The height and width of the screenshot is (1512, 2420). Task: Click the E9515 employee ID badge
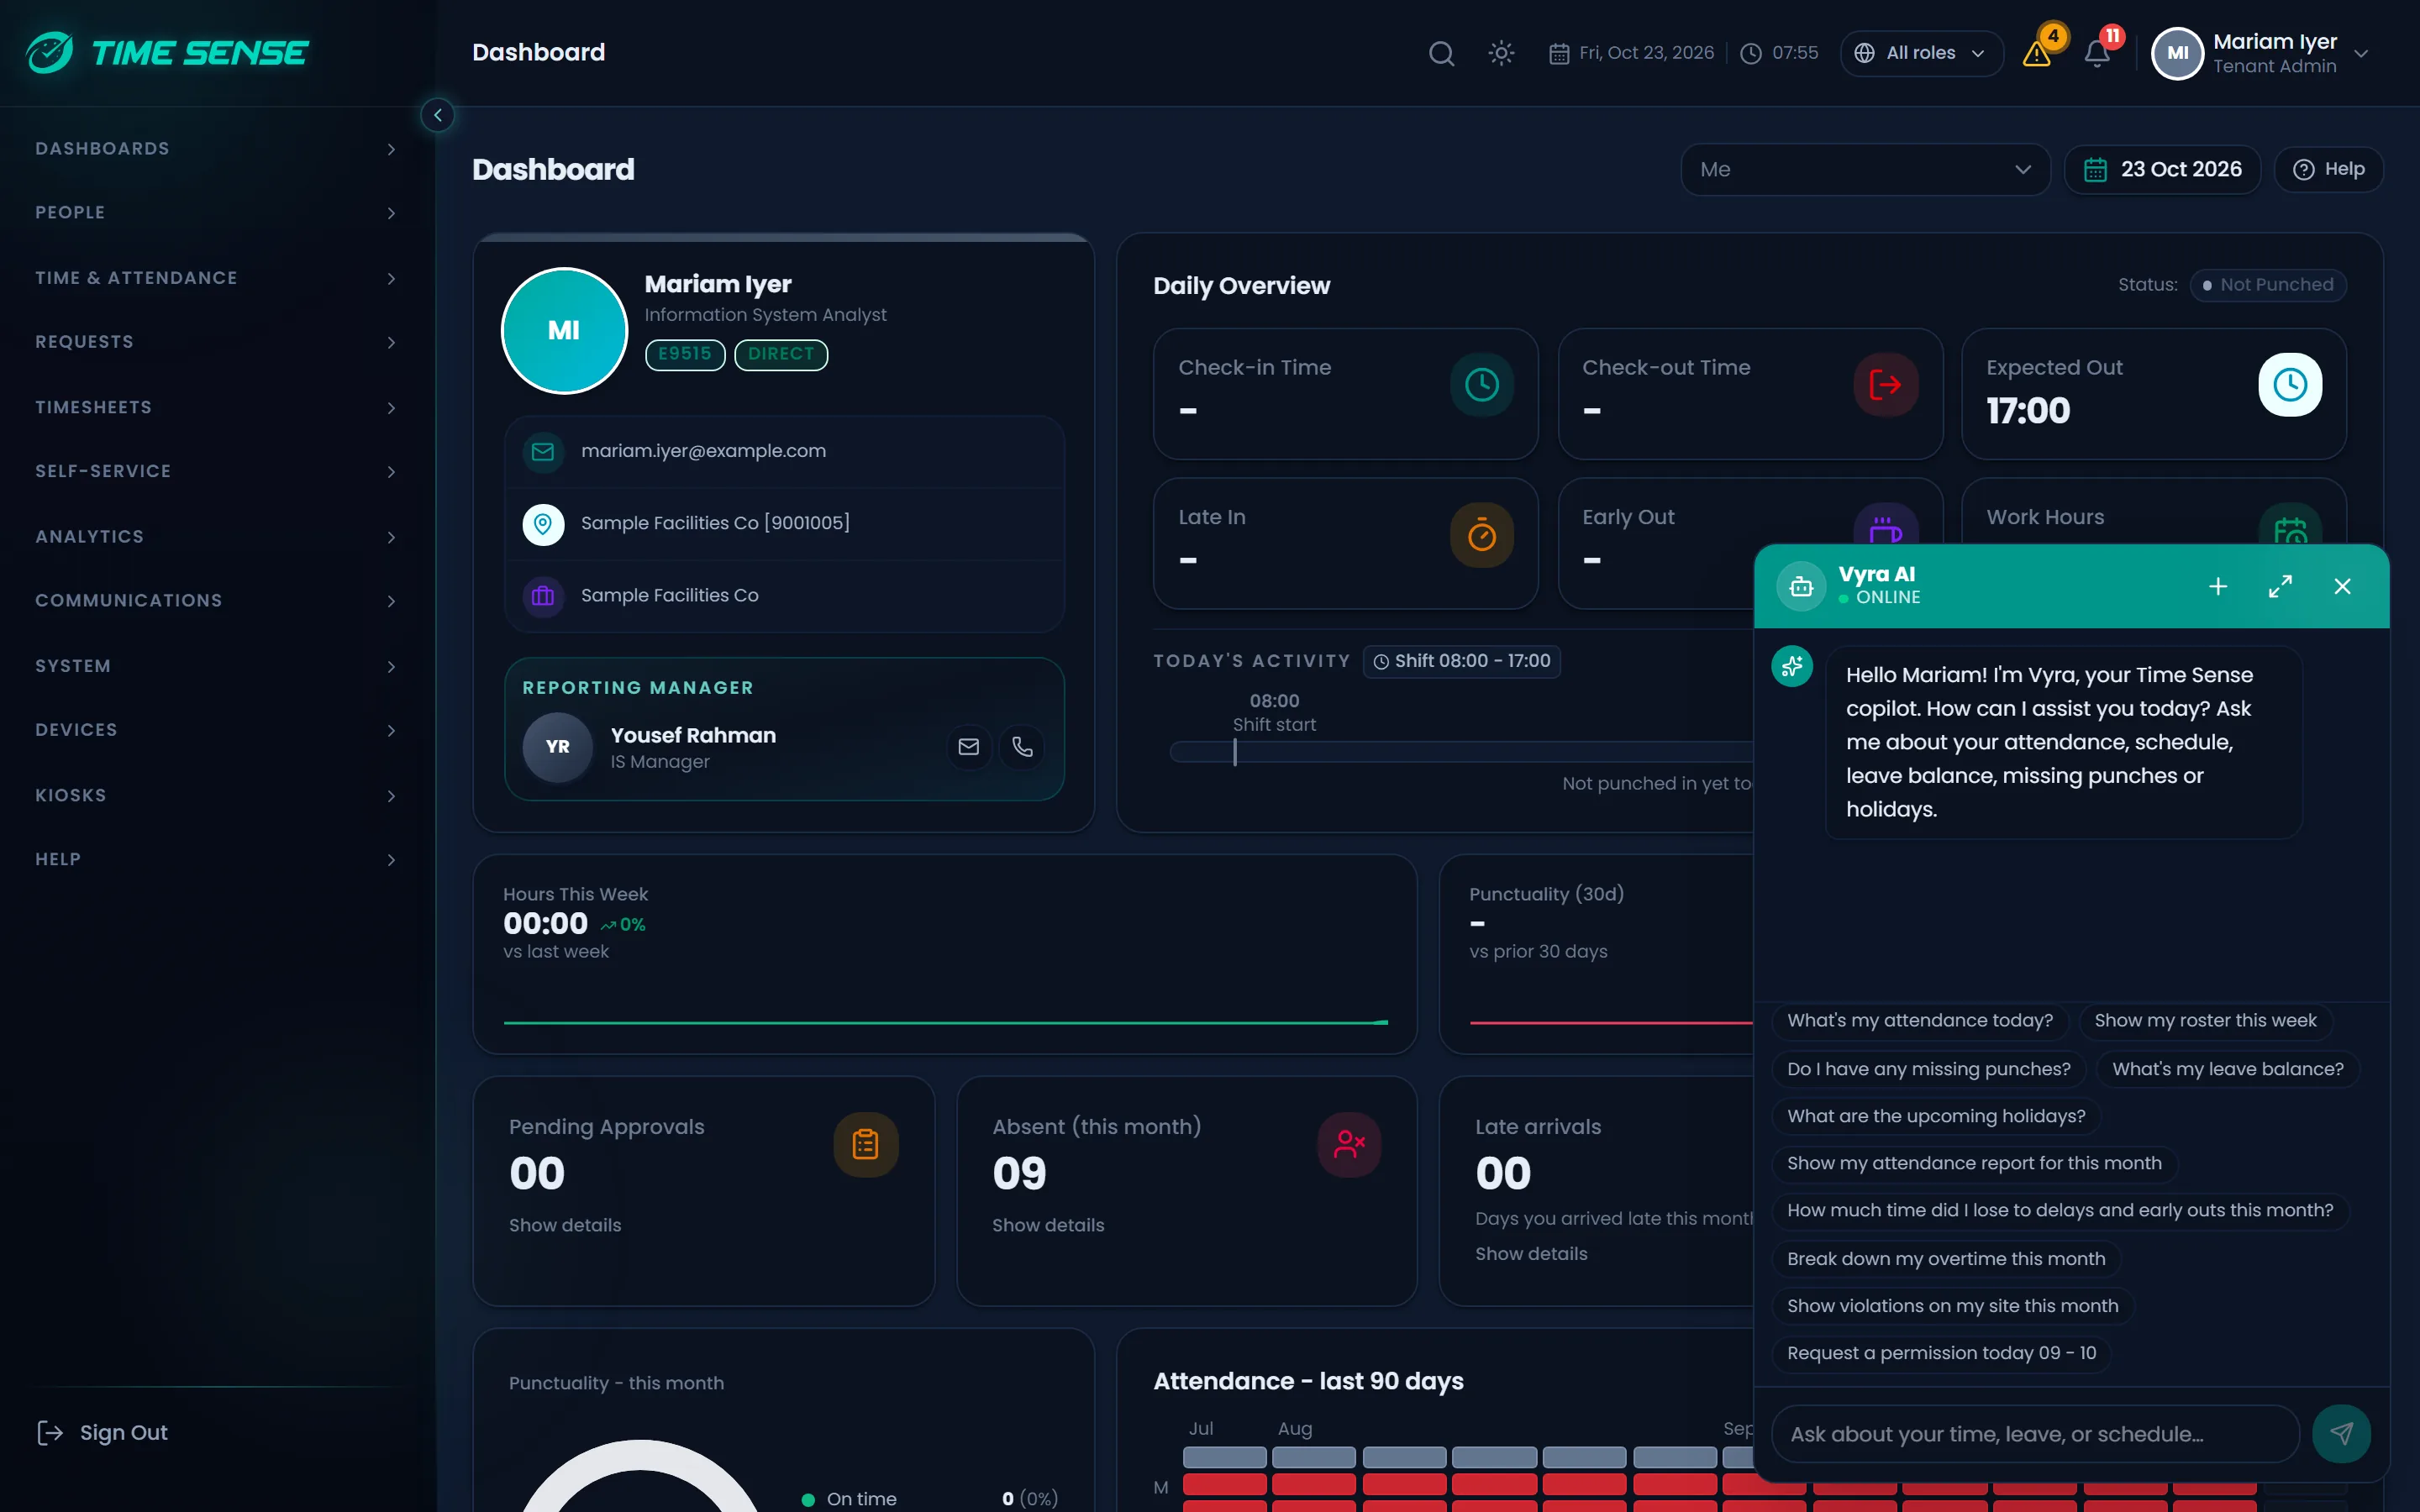pos(685,354)
